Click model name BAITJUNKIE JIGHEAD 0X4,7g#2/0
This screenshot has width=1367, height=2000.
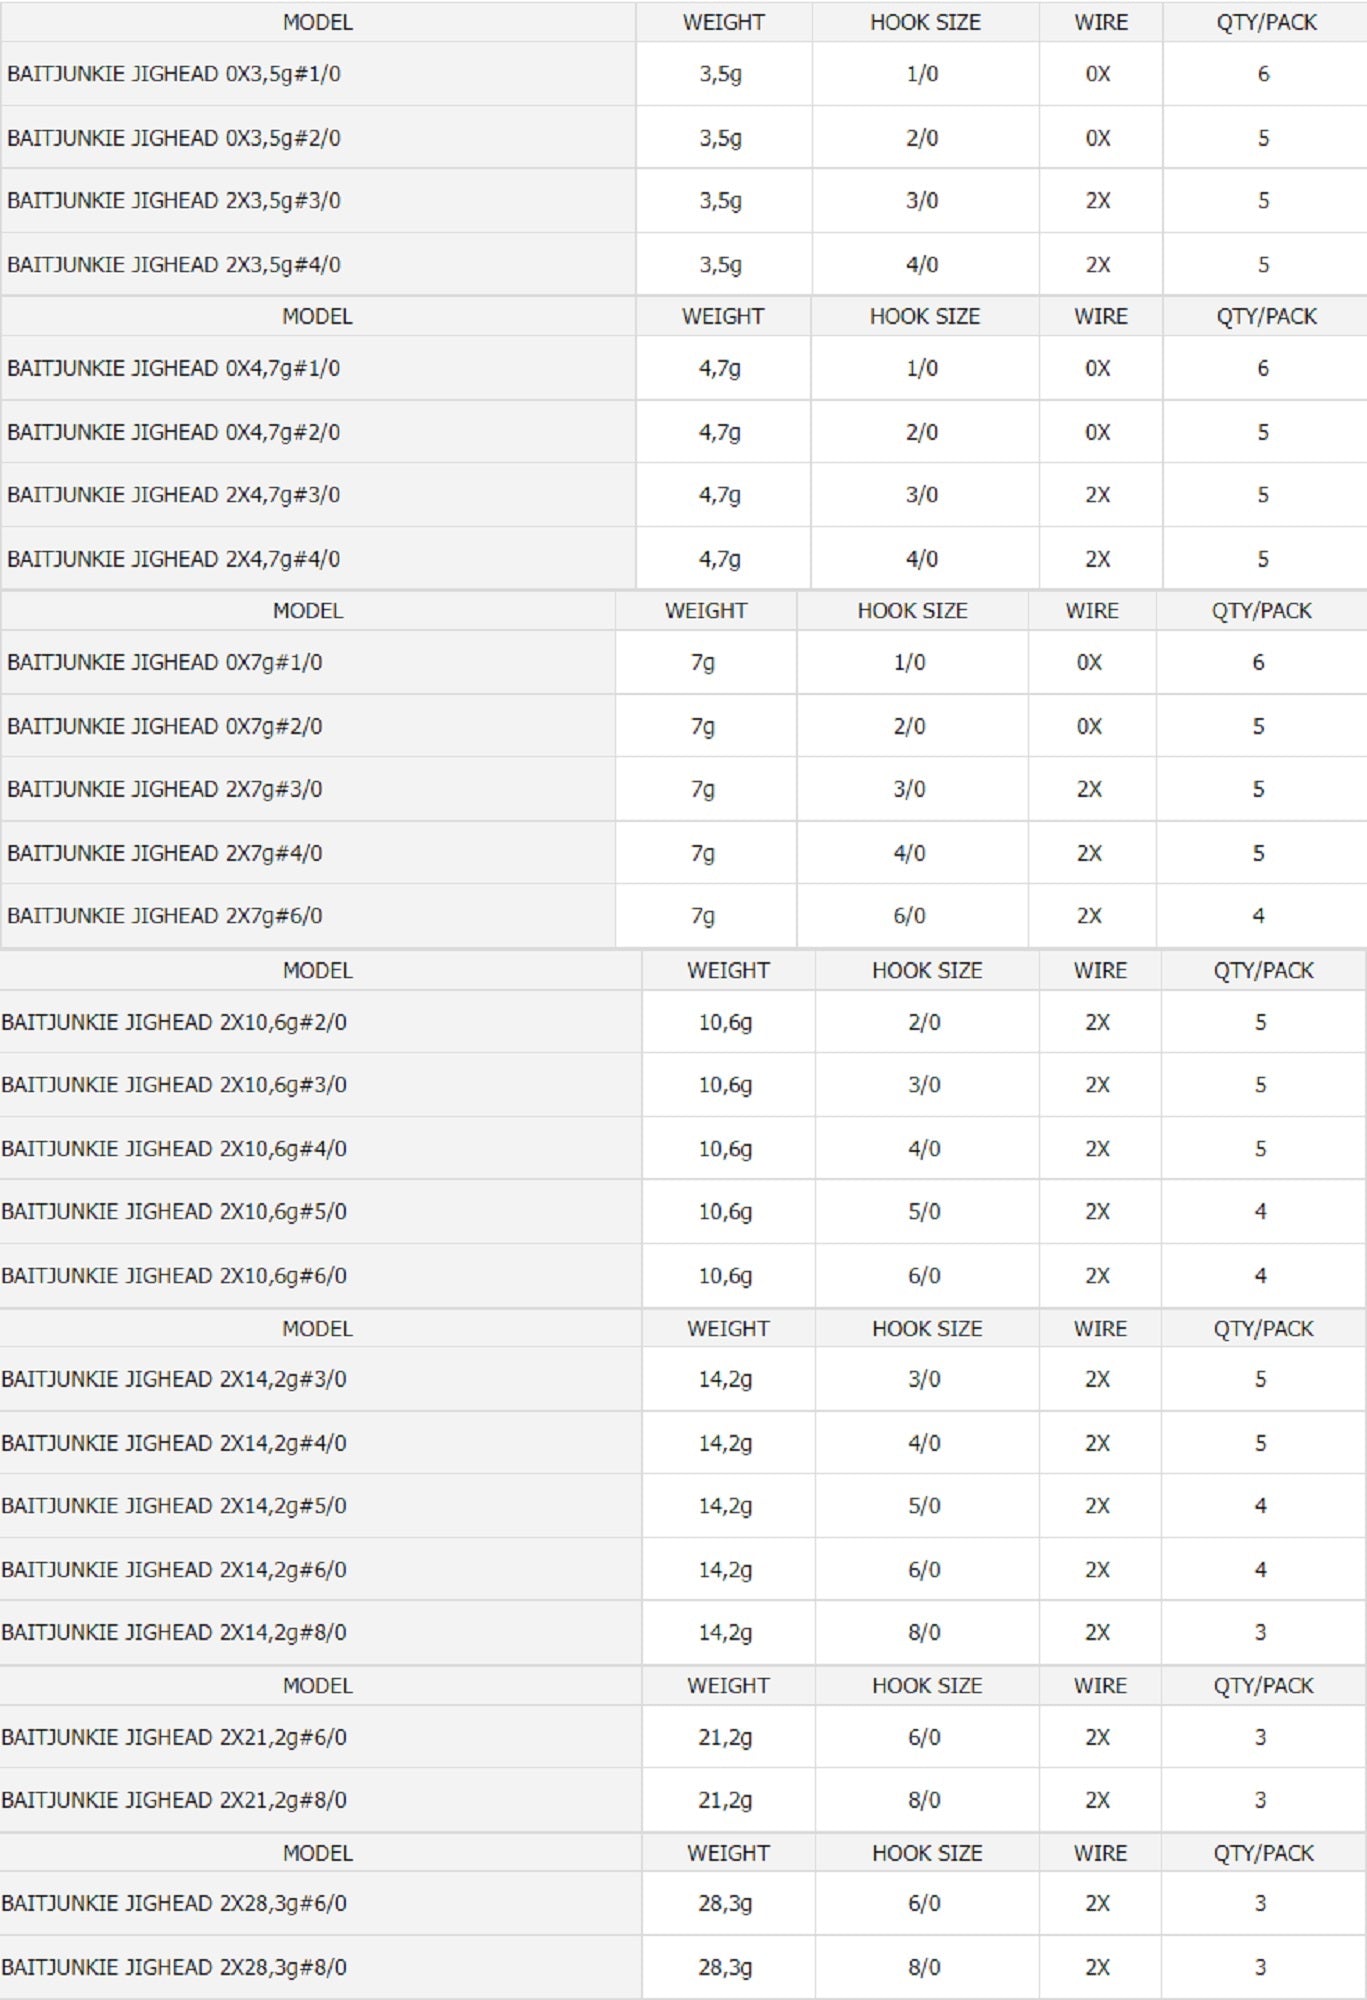pos(174,433)
